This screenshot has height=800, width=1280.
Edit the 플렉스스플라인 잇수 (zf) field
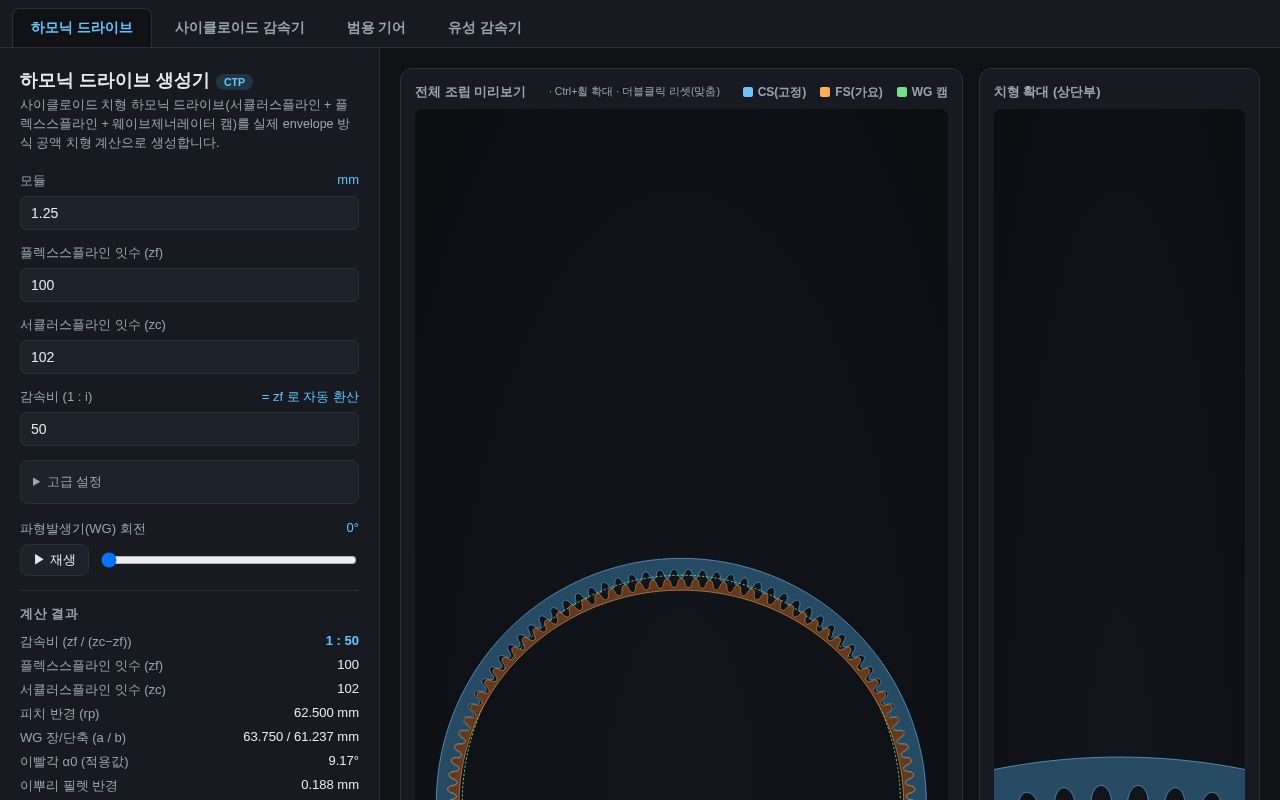[x=189, y=285]
